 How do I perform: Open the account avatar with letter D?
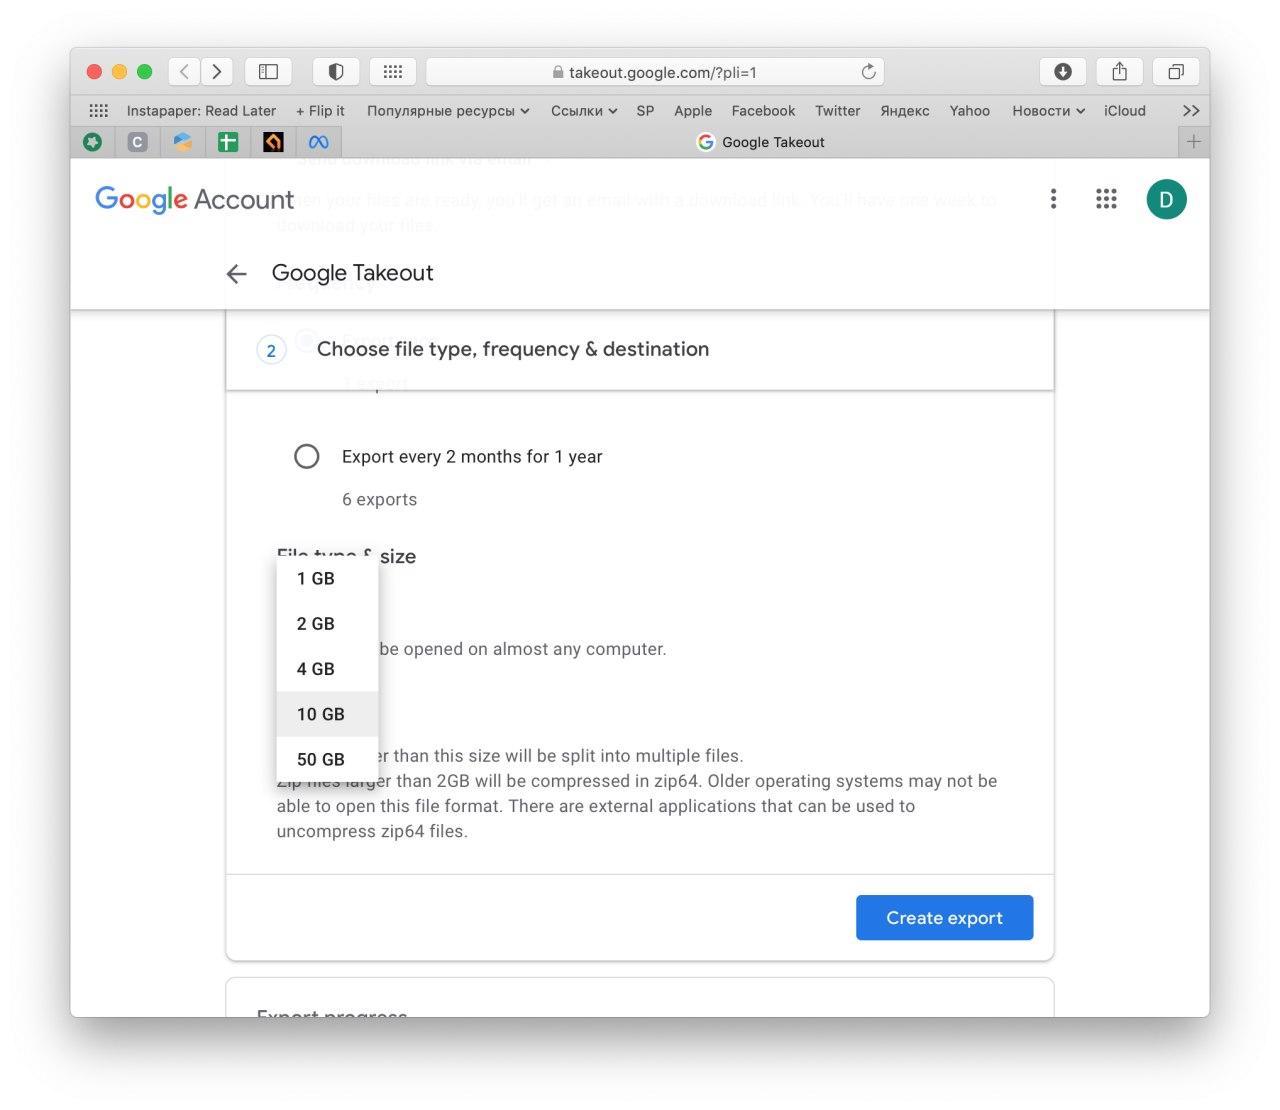(1166, 199)
